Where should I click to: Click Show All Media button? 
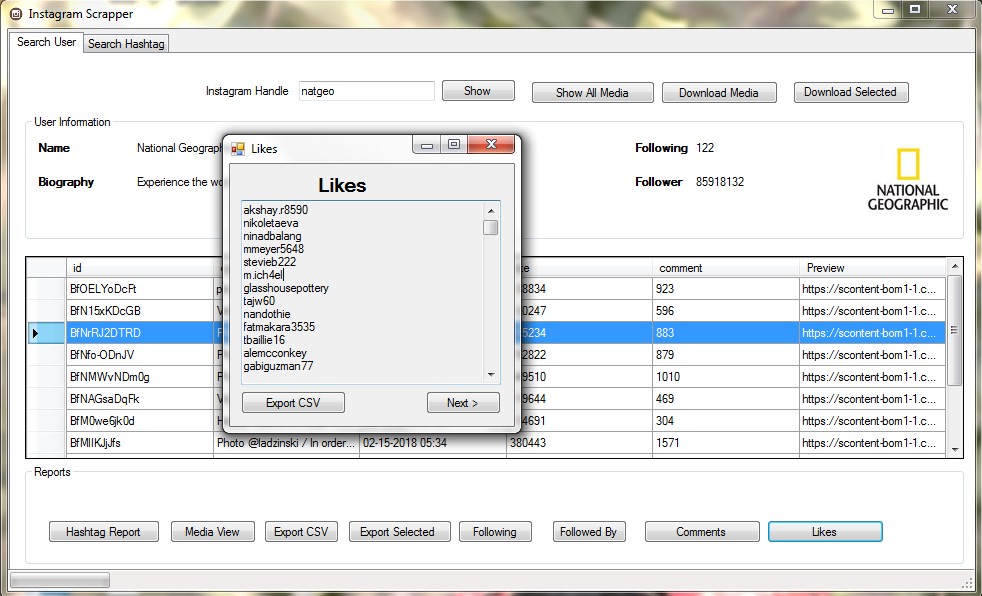click(592, 93)
